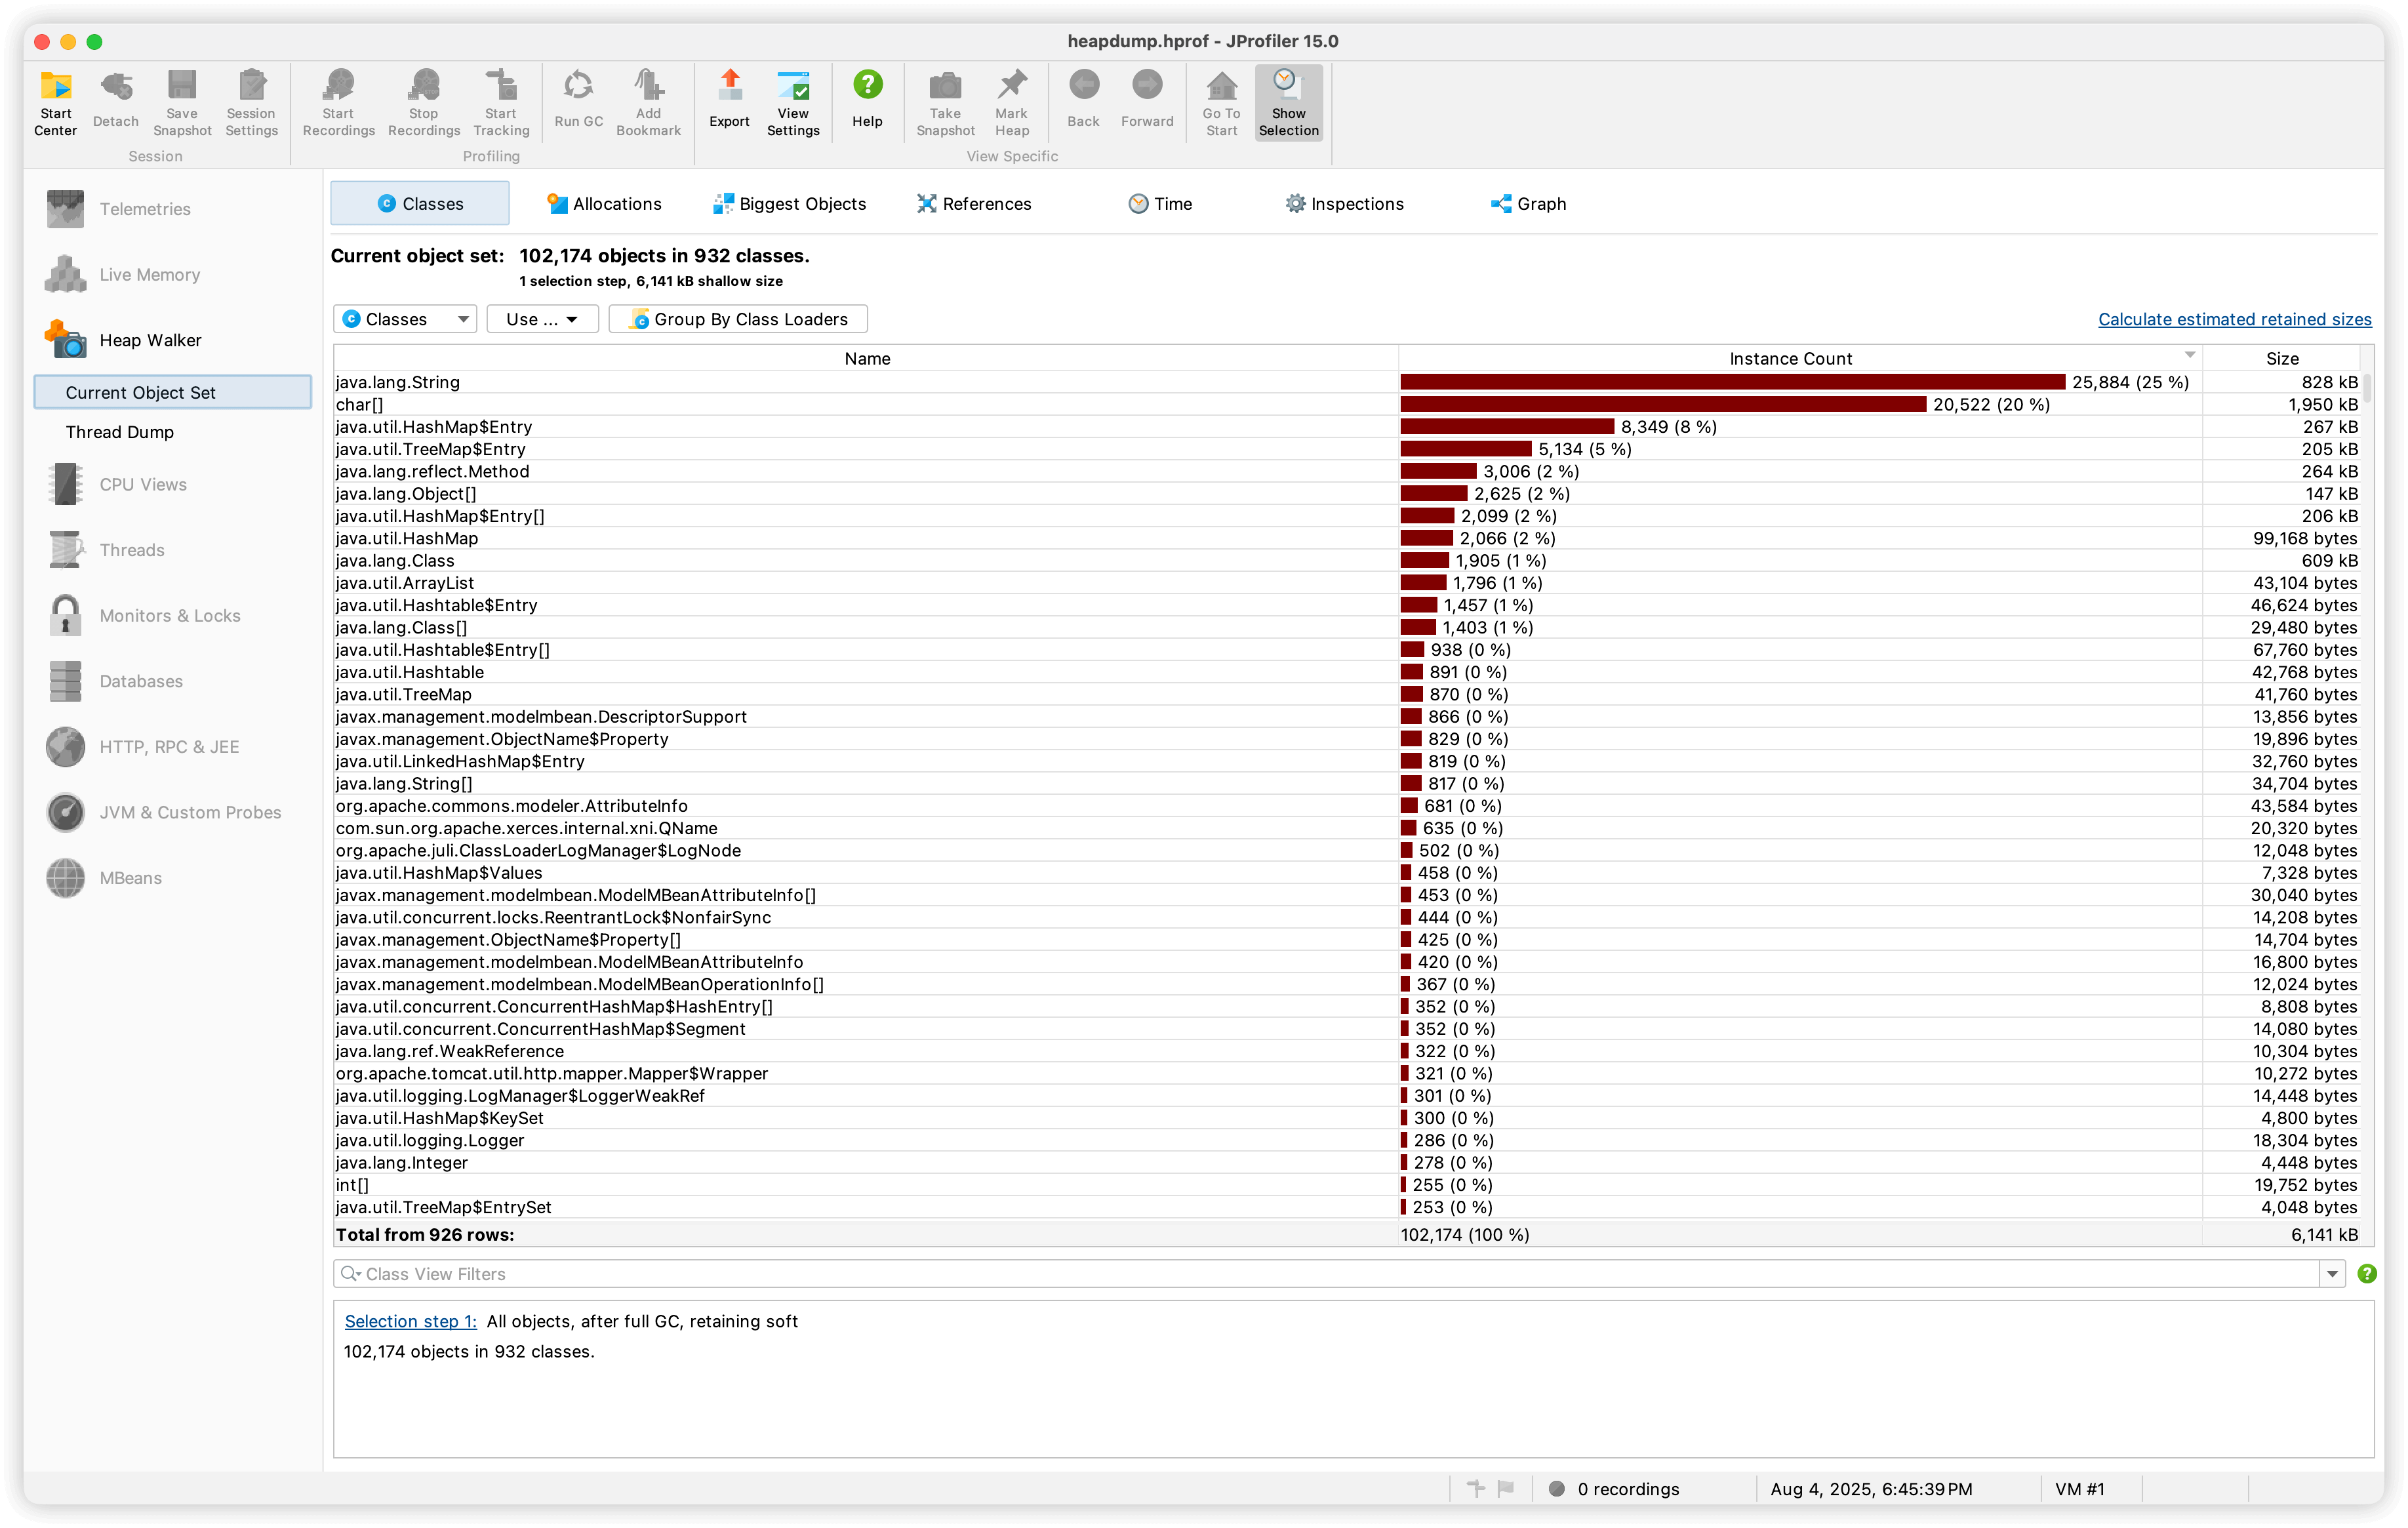Viewport: 2408px width, 1528px height.
Task: Switch to the Graph view tab
Action: click(1529, 204)
